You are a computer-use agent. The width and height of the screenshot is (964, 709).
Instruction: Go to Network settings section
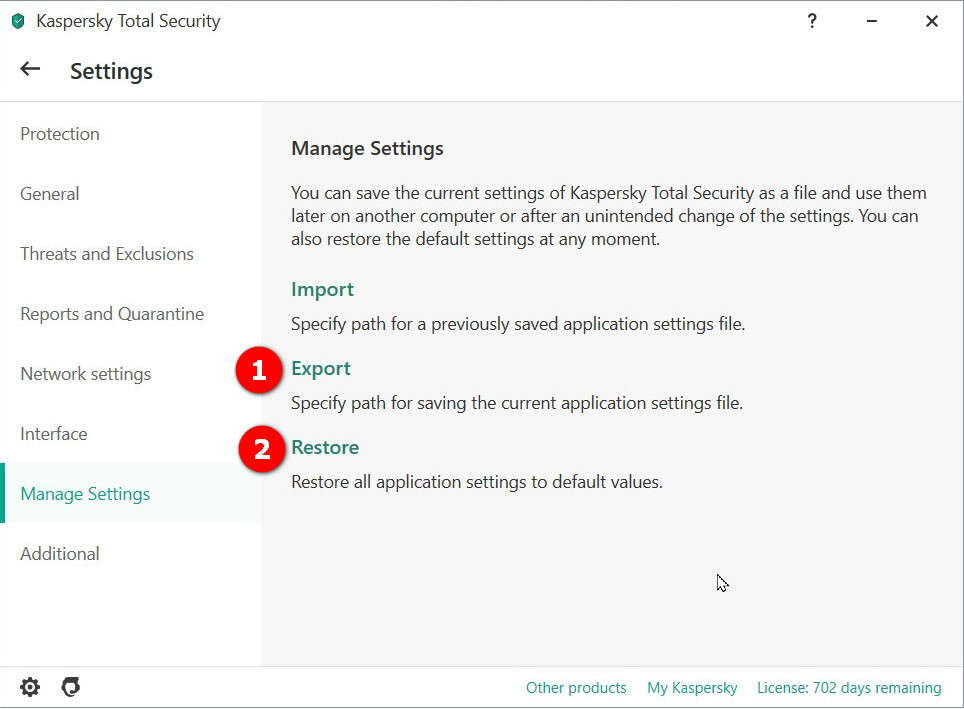point(86,374)
